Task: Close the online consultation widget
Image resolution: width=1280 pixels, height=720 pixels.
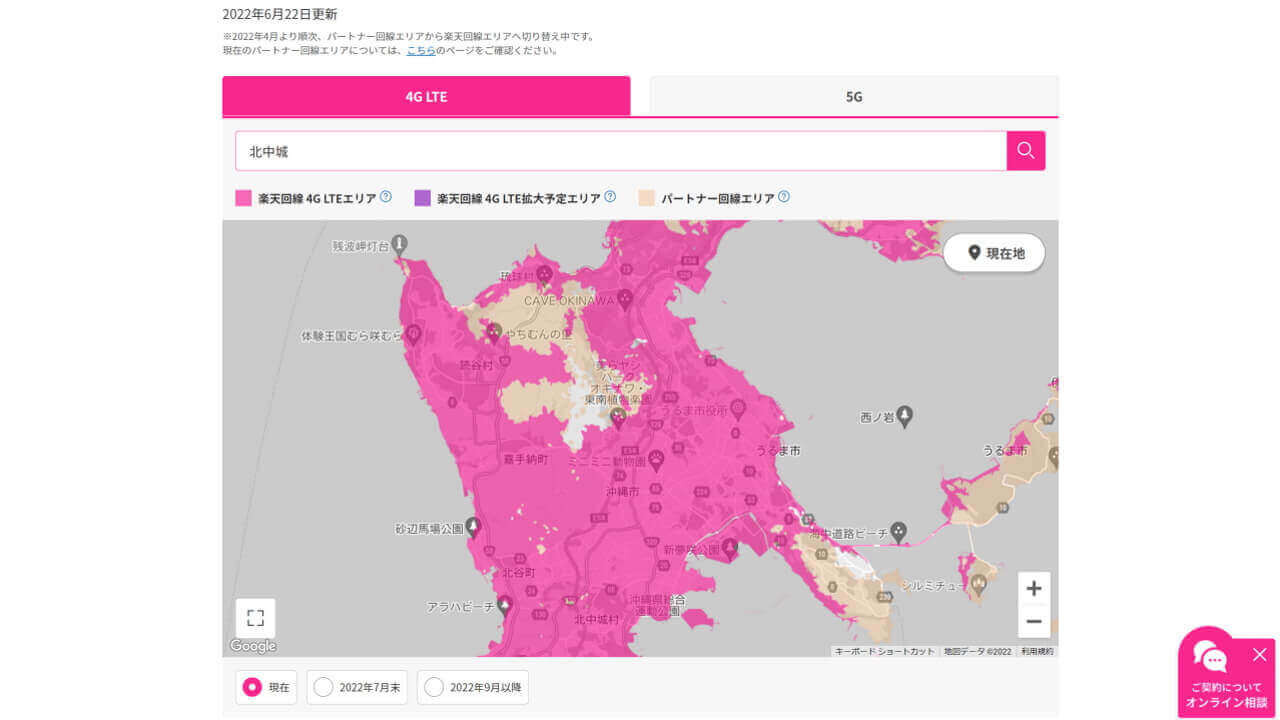Action: coord(1259,655)
